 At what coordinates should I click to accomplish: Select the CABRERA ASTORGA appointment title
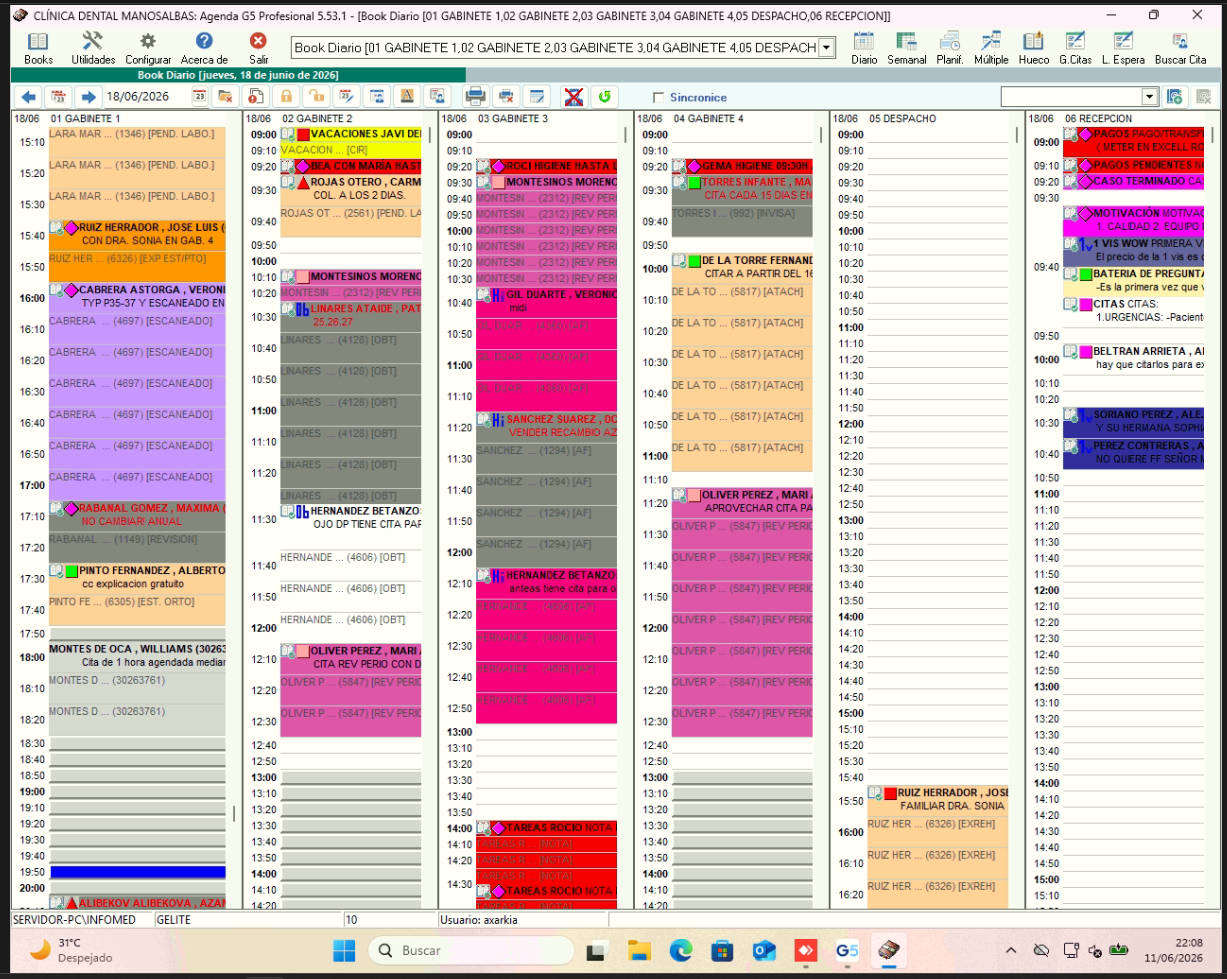click(x=152, y=290)
